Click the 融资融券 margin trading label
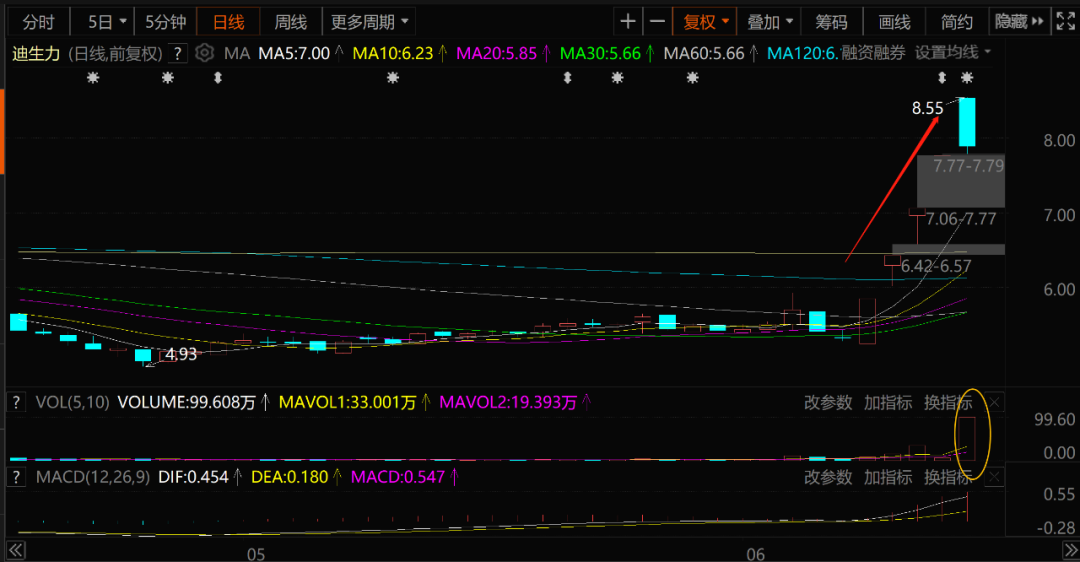The image size is (1080, 562). click(x=873, y=53)
